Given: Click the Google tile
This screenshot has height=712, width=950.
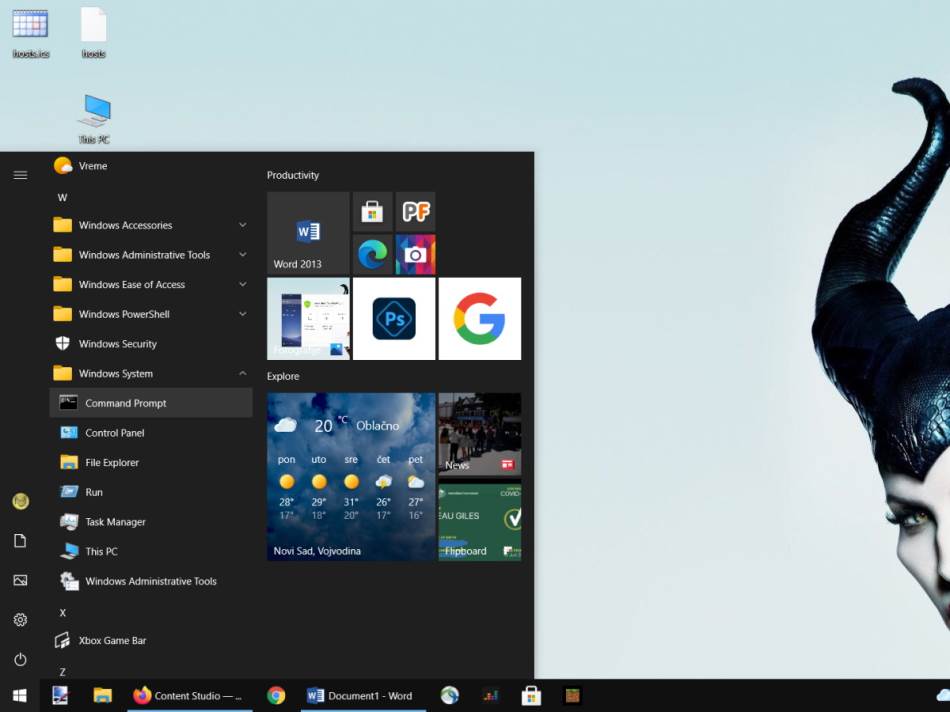Looking at the screenshot, I should click(479, 319).
